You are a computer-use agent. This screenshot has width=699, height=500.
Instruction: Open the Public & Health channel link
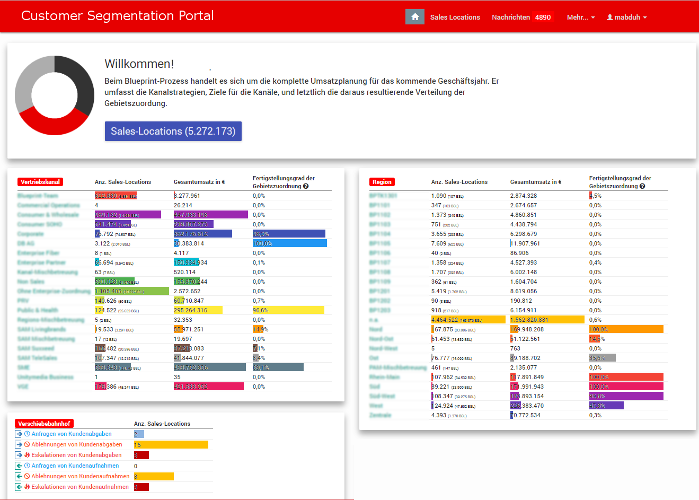coord(40,310)
